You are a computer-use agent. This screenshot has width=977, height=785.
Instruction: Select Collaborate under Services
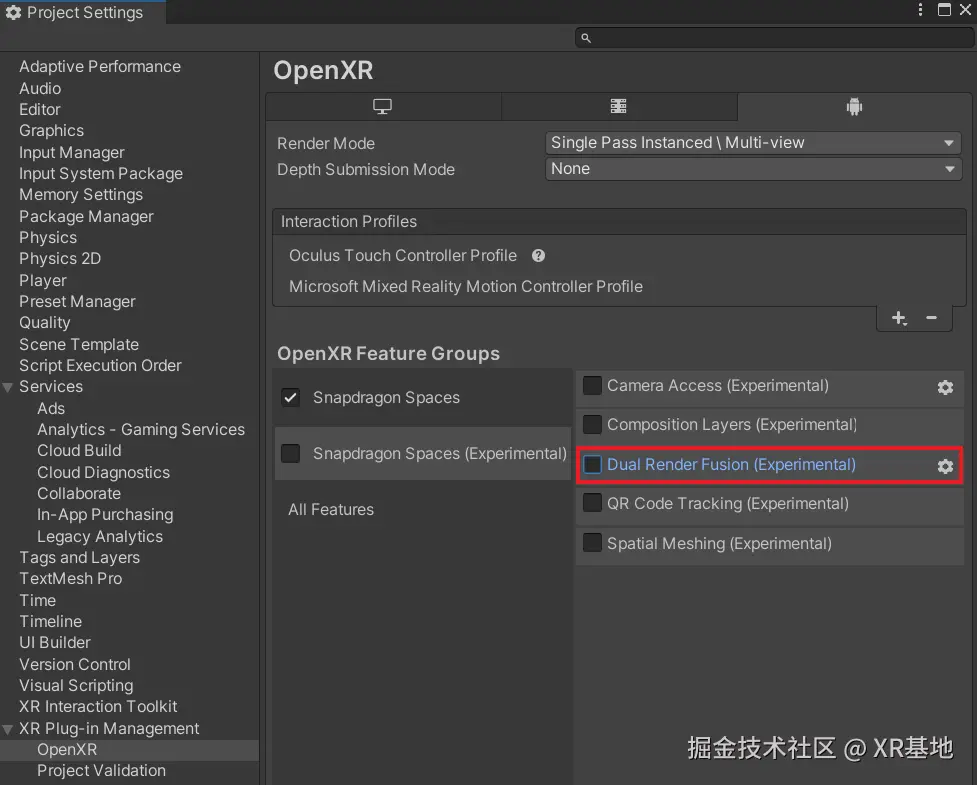point(79,493)
